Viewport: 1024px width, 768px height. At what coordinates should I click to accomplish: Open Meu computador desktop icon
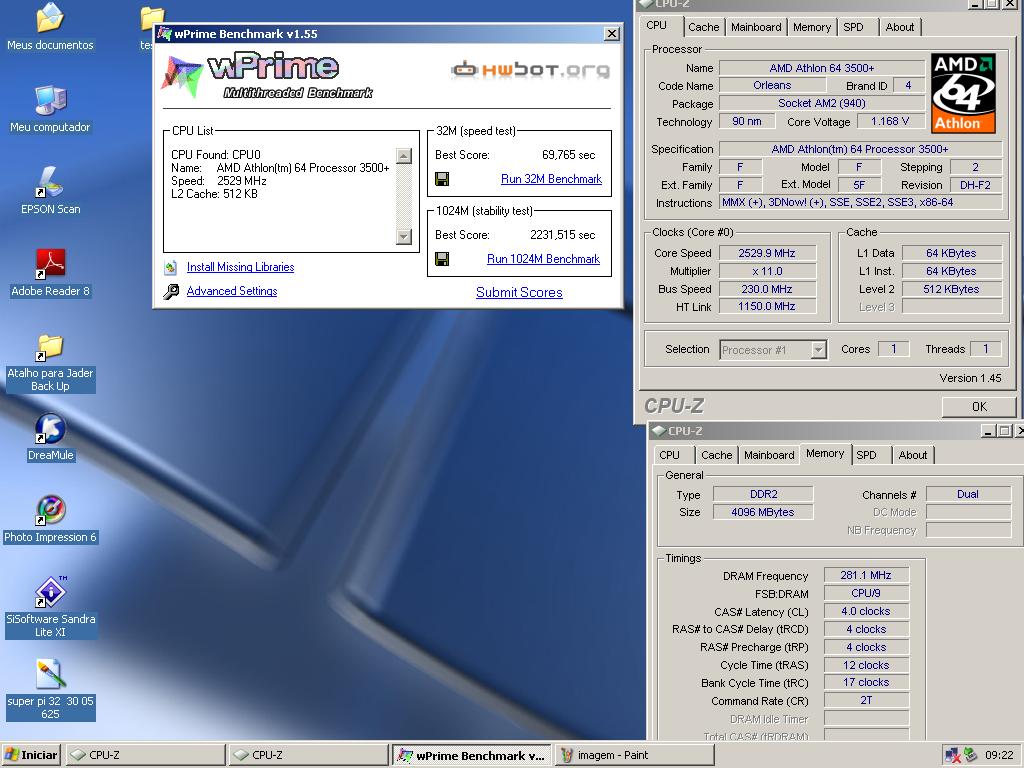[x=50, y=108]
